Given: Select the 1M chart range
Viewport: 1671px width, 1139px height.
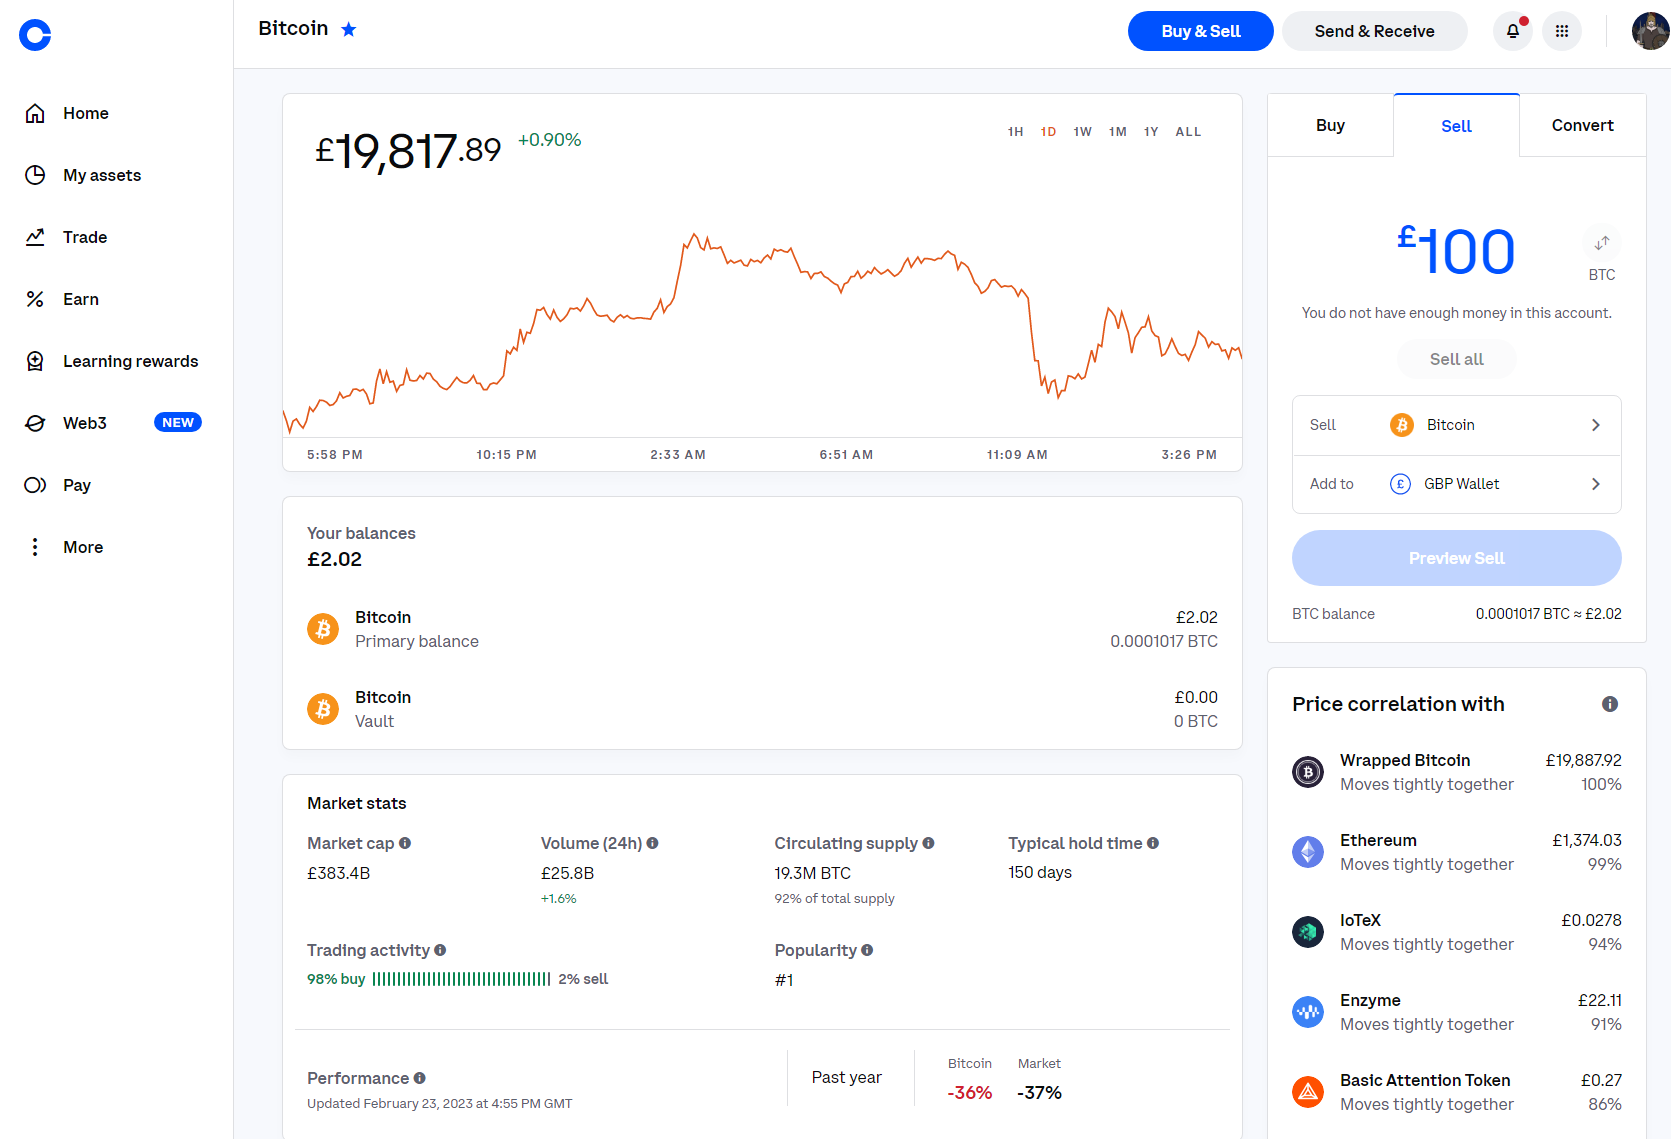Looking at the screenshot, I should pos(1118,132).
